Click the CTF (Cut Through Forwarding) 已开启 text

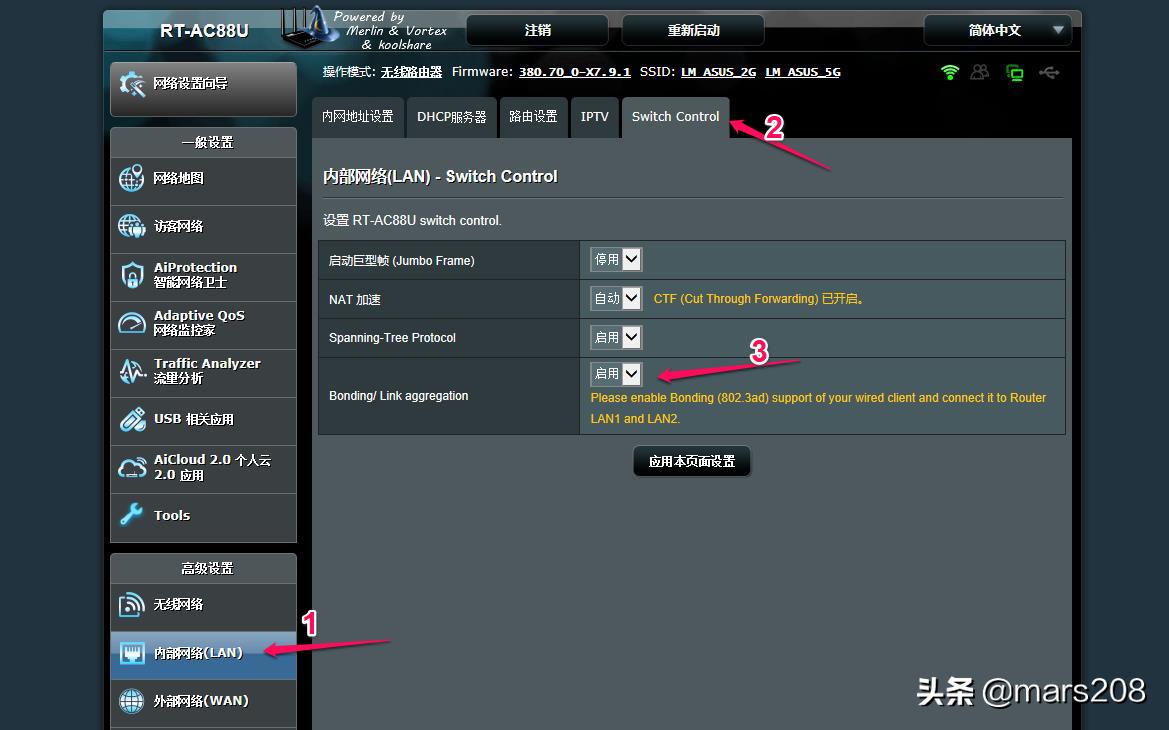tap(758, 299)
